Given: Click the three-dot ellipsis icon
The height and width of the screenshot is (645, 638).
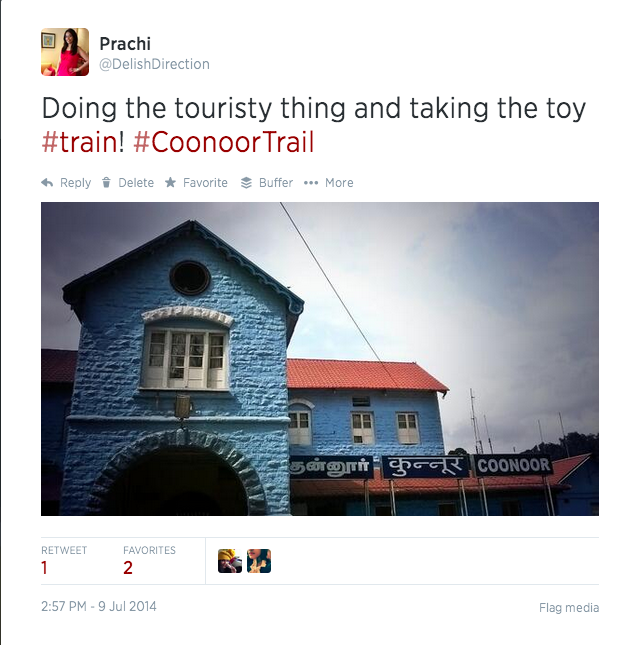Looking at the screenshot, I should click(310, 183).
